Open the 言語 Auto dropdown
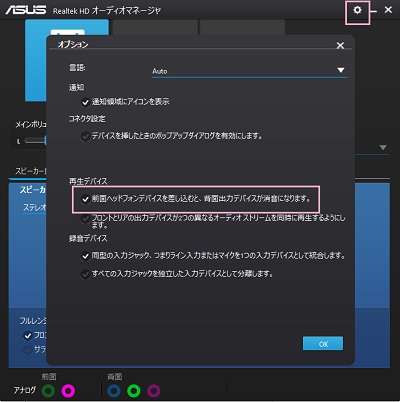400x402 pixels. pos(249,71)
